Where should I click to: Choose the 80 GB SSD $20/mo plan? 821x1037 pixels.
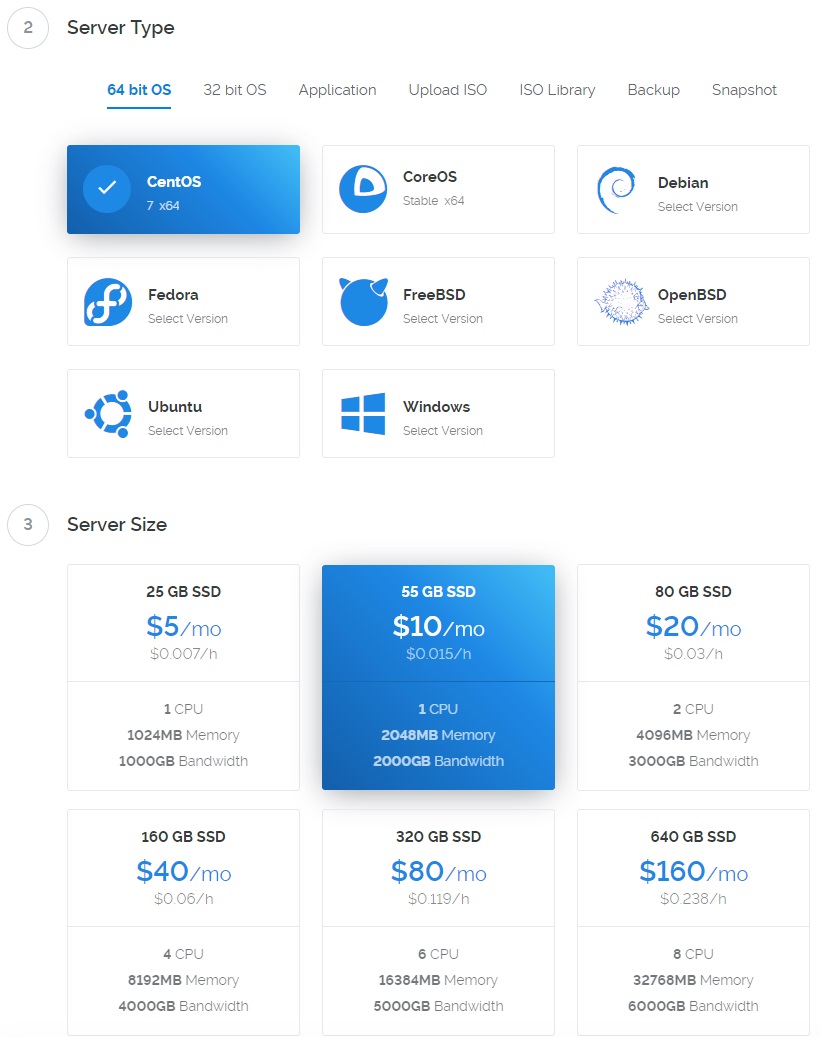(x=693, y=677)
